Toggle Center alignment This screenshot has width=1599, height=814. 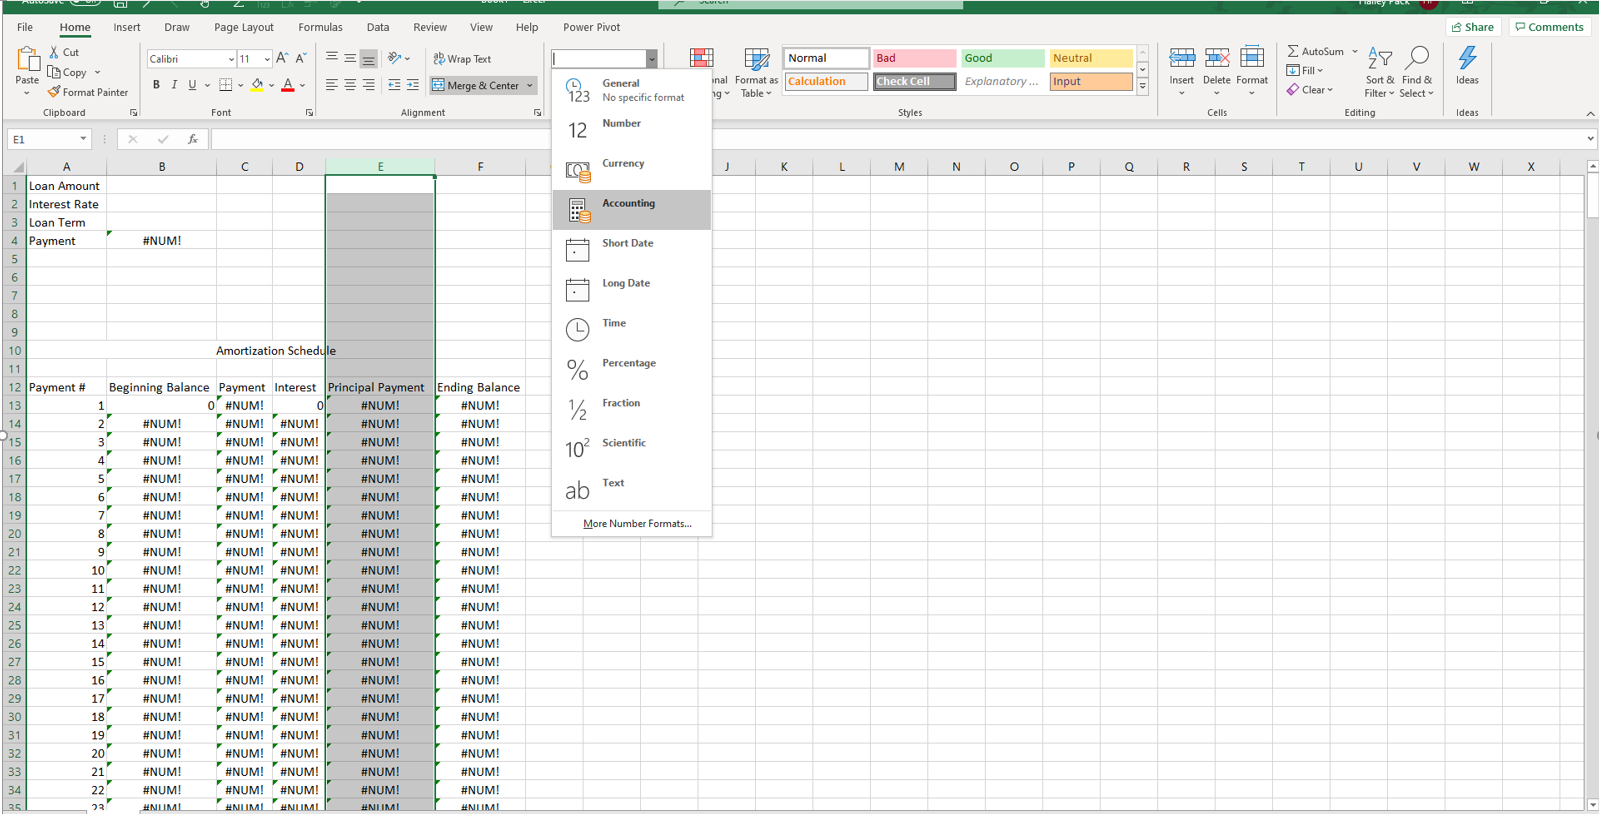350,86
